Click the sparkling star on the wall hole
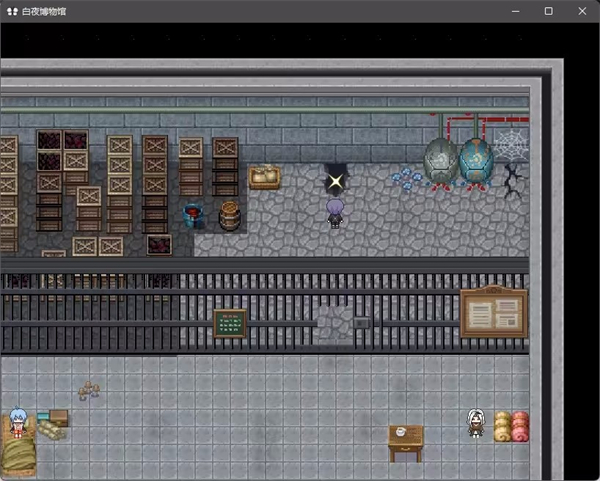600x481 pixels. [336, 181]
